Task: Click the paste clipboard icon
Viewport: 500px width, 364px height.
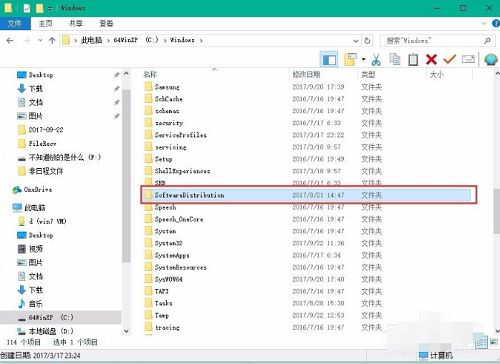Action: coord(413,60)
